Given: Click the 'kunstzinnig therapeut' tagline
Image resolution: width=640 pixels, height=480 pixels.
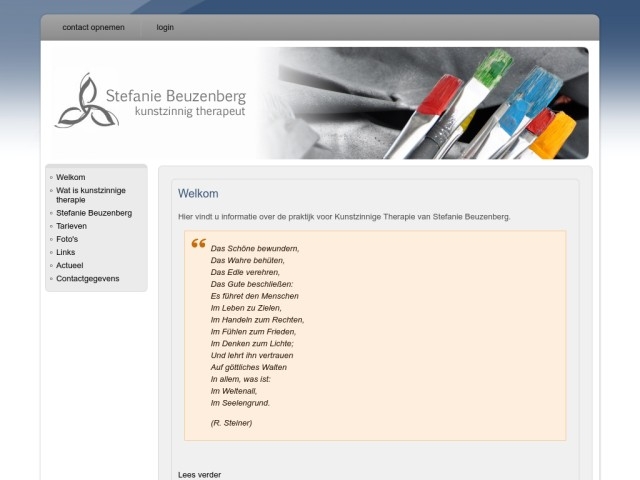Looking at the screenshot, I should pos(189,112).
